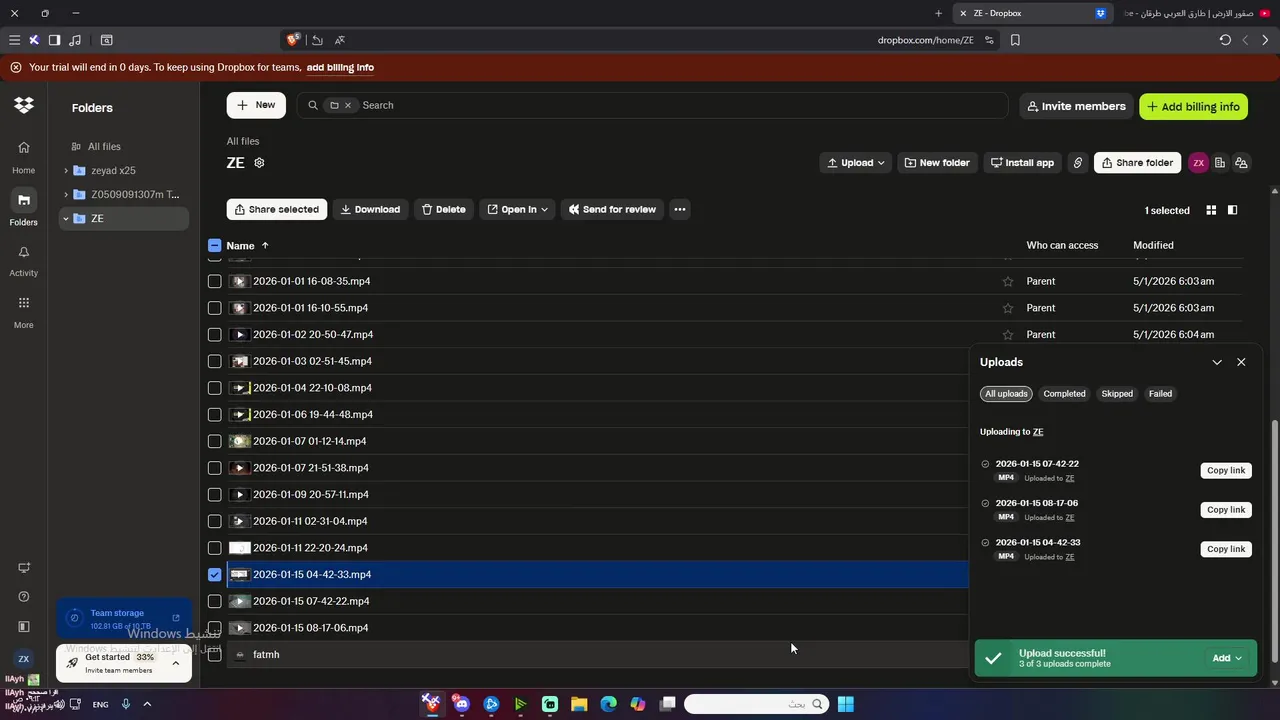This screenshot has height=720, width=1280.
Task: Bookmark this page in the address bar
Action: [1015, 40]
